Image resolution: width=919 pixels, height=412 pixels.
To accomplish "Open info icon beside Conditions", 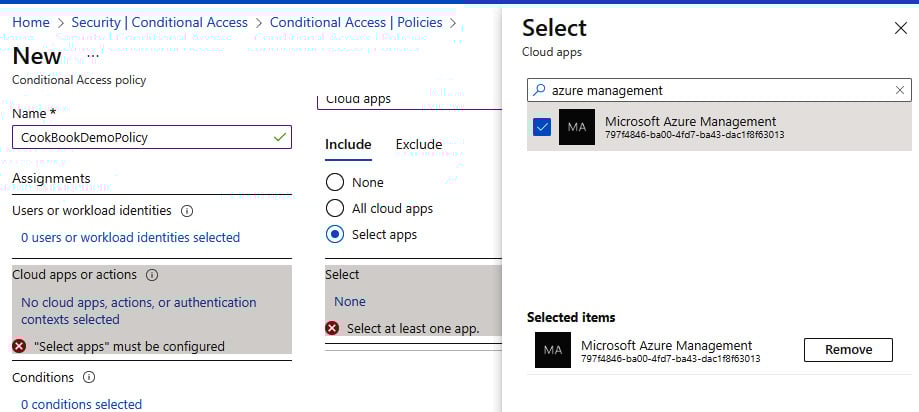I will pos(89,377).
